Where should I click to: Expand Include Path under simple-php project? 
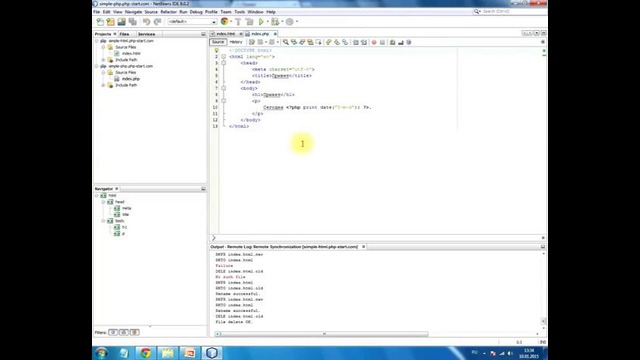(104, 85)
